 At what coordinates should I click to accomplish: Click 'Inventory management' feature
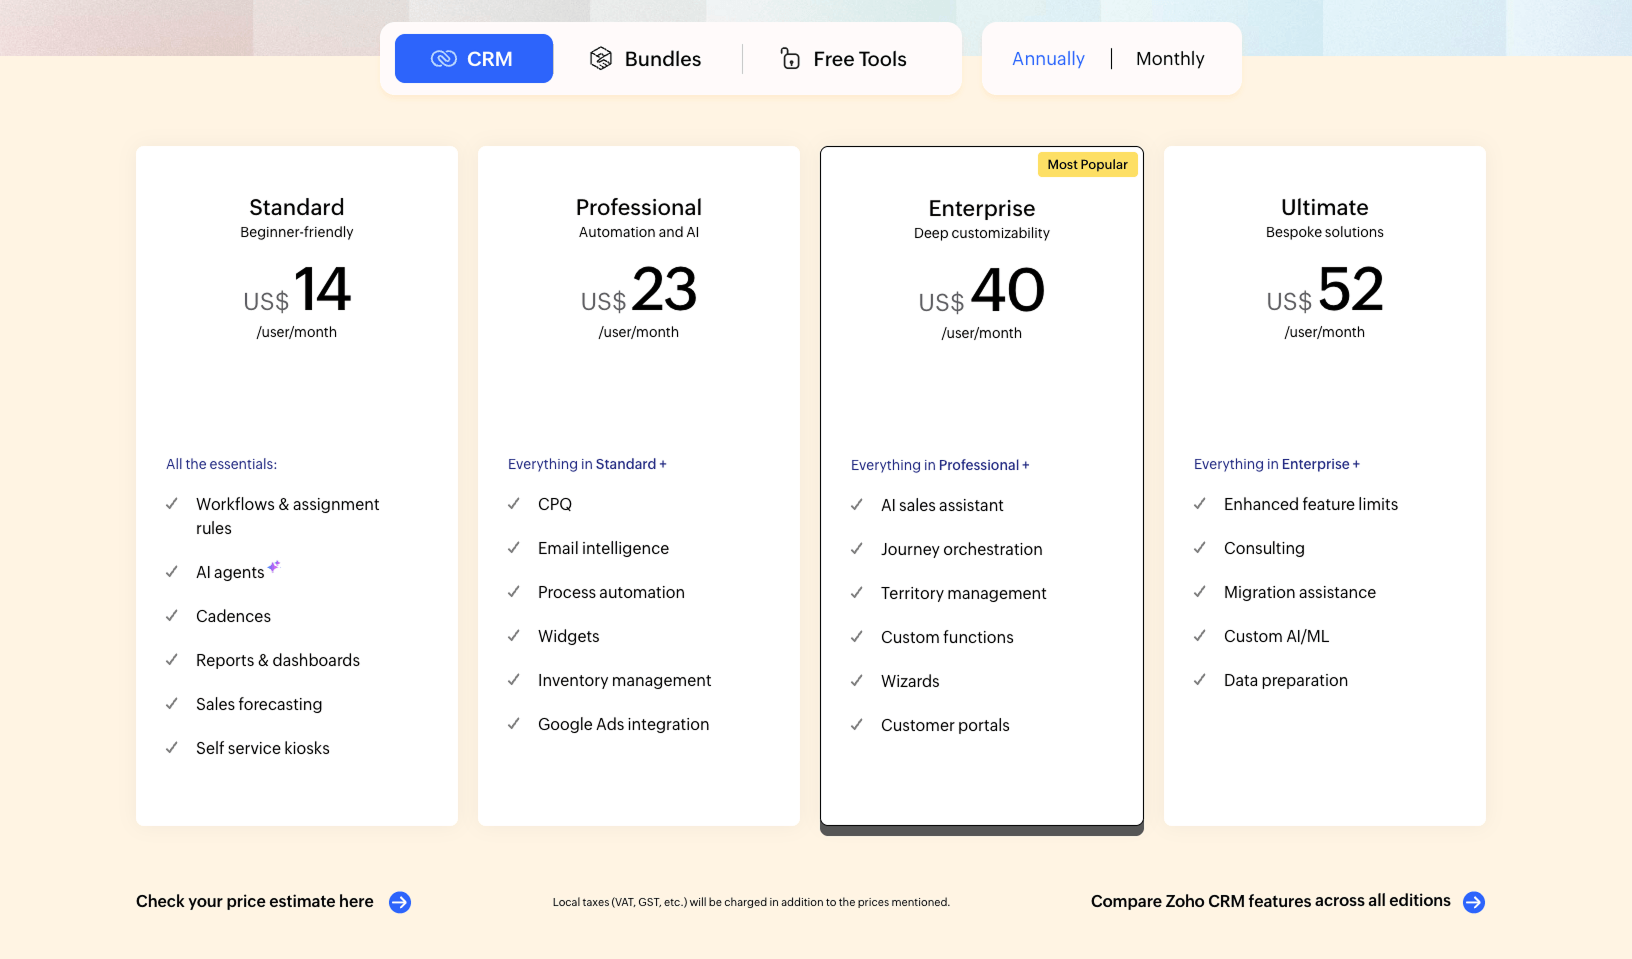pos(624,680)
